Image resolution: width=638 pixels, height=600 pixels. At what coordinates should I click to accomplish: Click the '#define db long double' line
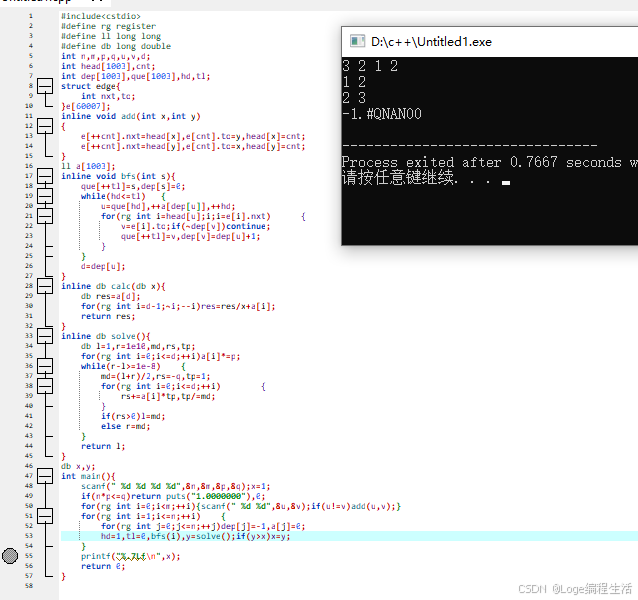pyautogui.click(x=116, y=46)
